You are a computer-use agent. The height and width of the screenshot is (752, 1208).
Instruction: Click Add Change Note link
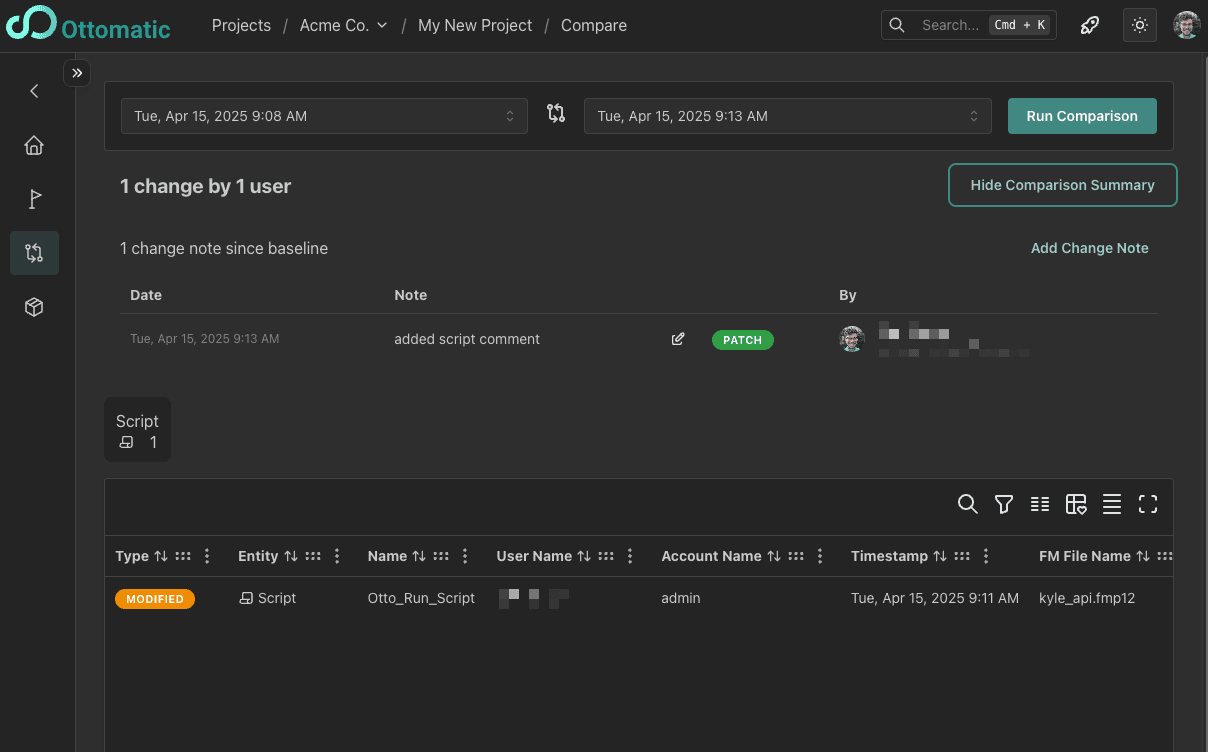point(1089,248)
